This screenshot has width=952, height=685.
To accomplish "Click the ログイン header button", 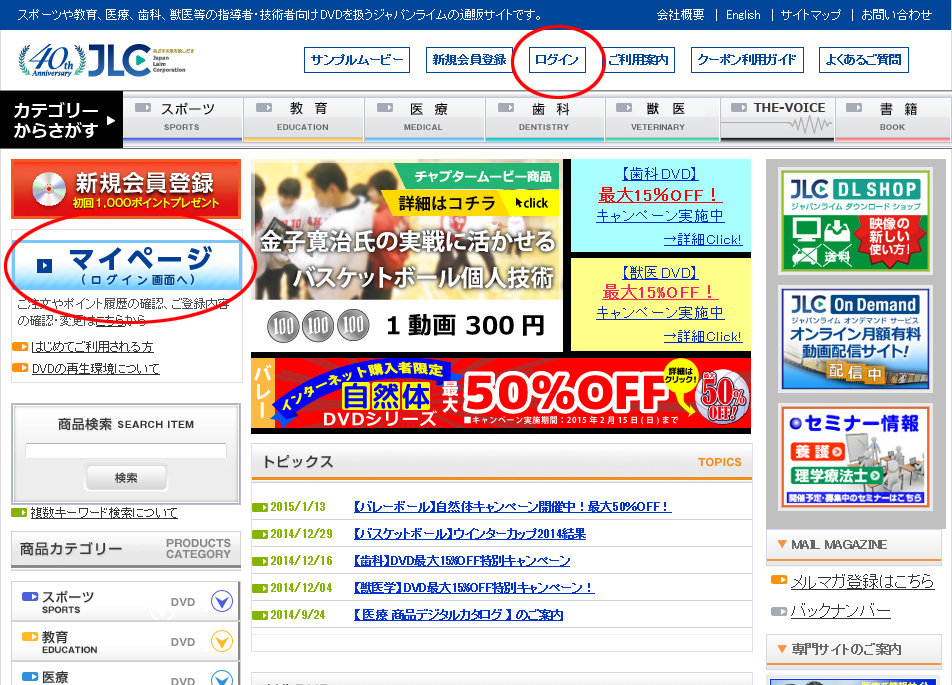I will point(557,60).
